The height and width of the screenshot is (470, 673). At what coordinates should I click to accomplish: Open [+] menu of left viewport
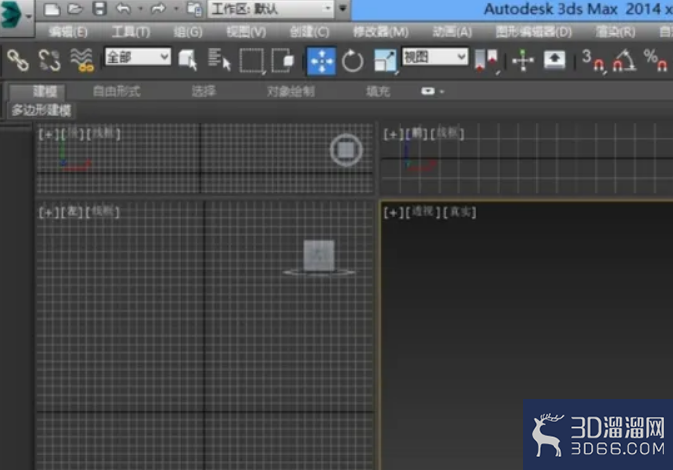click(49, 212)
